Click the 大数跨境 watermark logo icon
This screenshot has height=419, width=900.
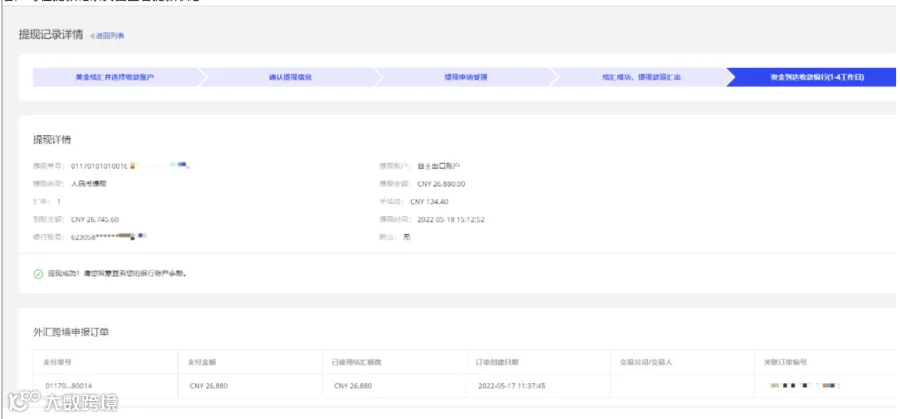[x=24, y=402]
